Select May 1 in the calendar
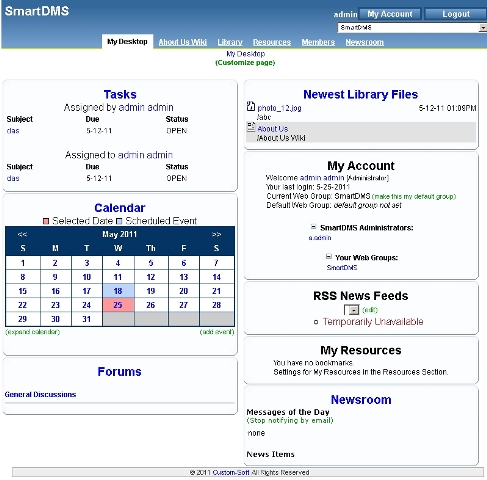The height and width of the screenshot is (480, 487). click(23, 263)
